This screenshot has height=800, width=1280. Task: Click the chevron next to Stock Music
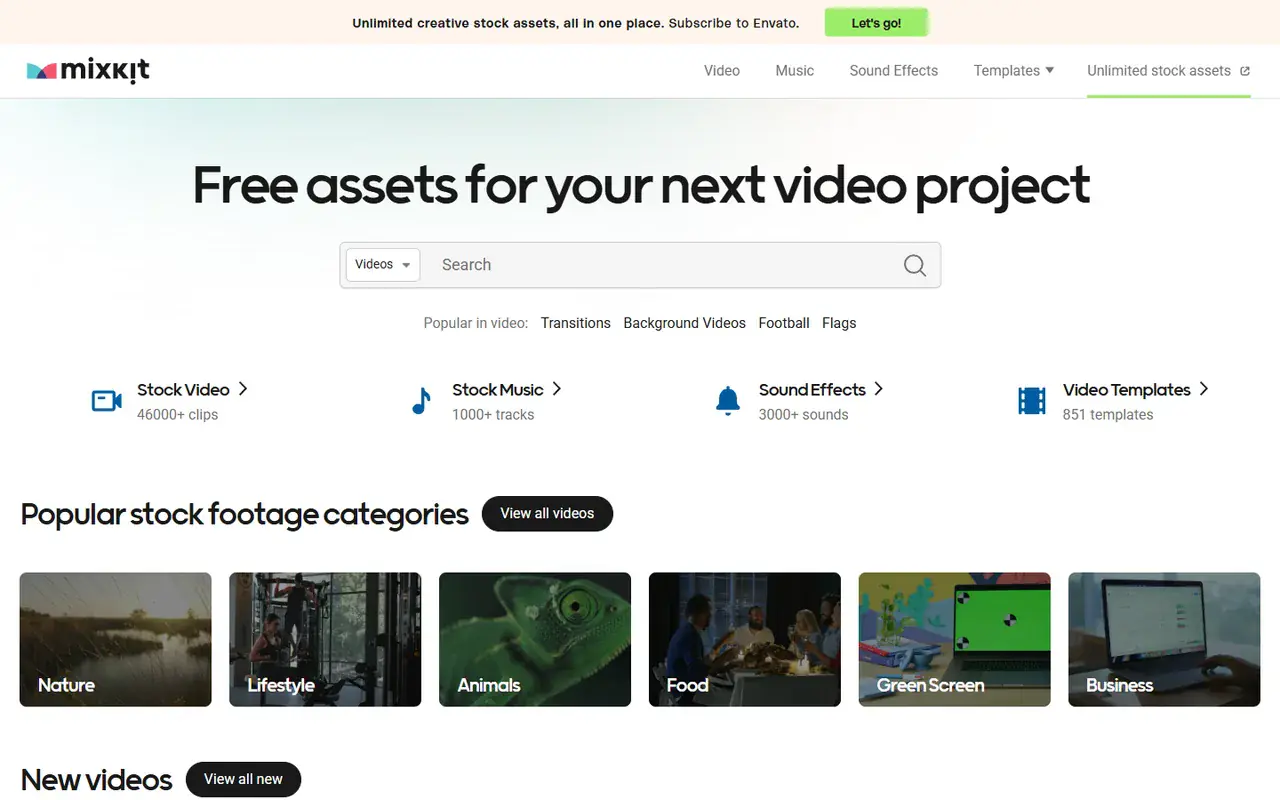pos(557,389)
